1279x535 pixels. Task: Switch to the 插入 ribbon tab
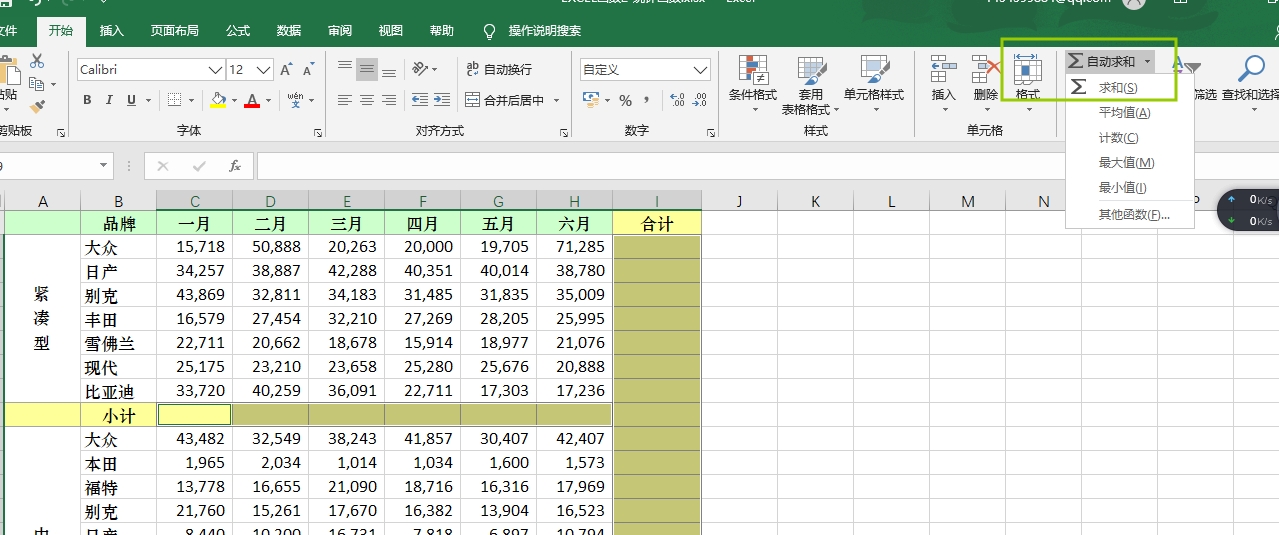pos(112,31)
